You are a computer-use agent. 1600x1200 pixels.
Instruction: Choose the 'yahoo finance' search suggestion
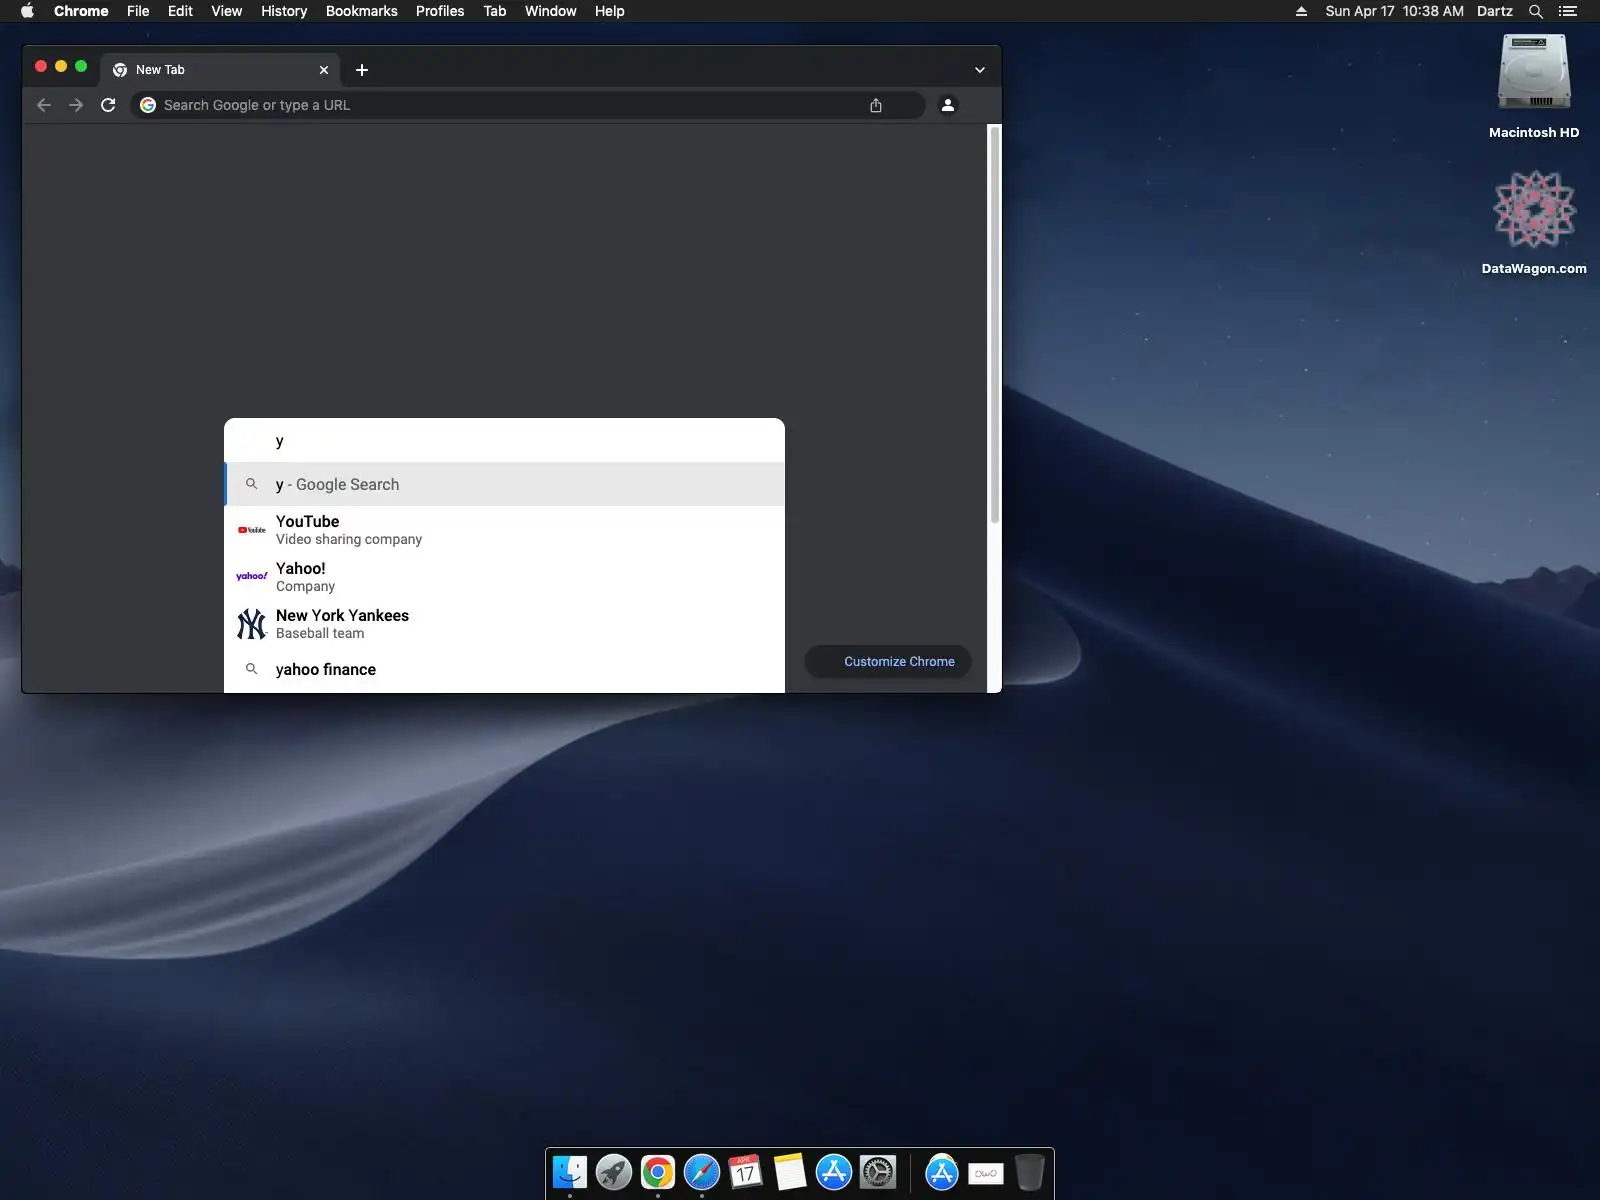(504, 670)
